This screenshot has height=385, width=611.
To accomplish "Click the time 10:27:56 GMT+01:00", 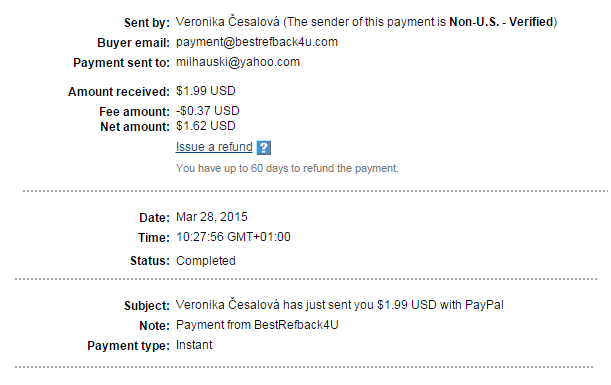I will 233,237.
